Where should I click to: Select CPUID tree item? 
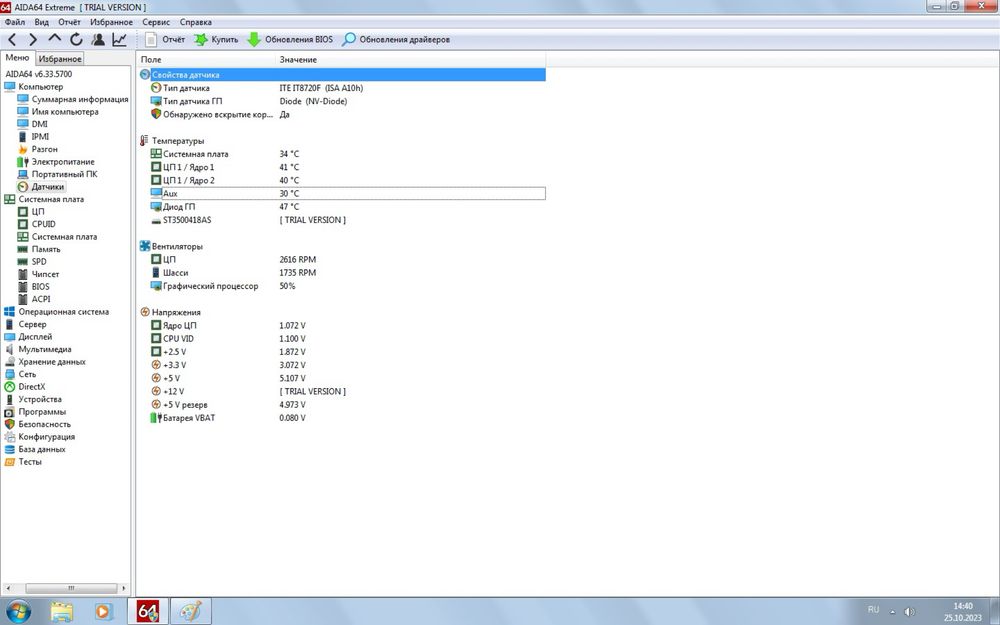(36, 224)
